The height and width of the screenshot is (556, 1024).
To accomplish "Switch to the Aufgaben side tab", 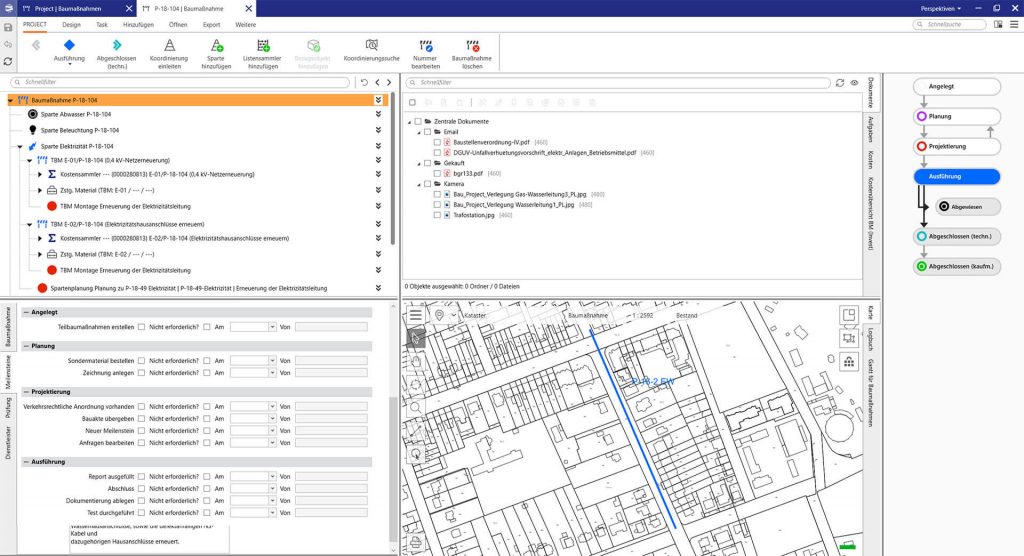I will [870, 128].
